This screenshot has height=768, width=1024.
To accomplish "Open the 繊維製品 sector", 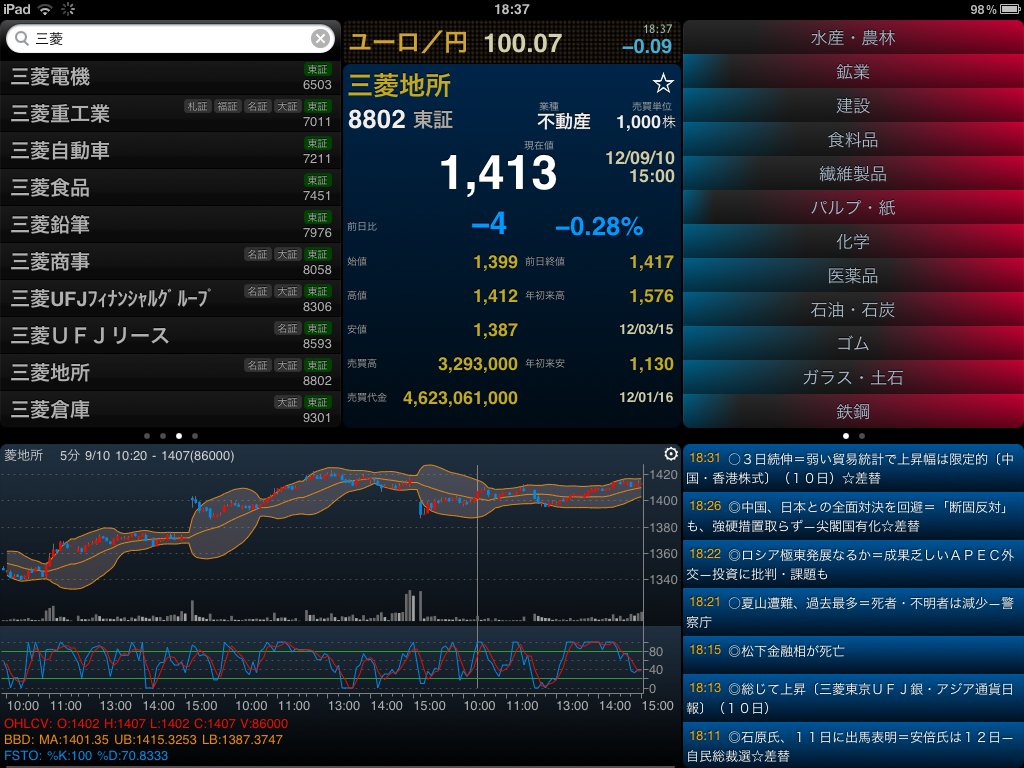I will pos(853,174).
